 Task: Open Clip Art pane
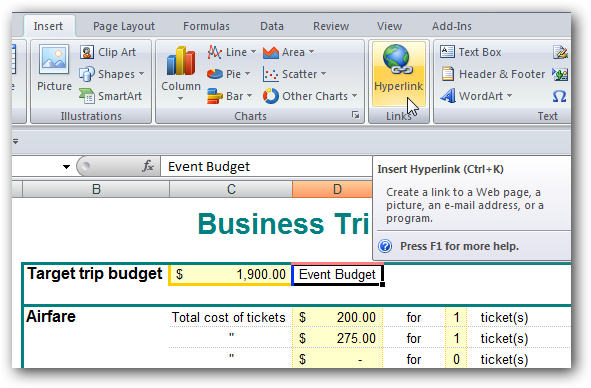tap(108, 52)
